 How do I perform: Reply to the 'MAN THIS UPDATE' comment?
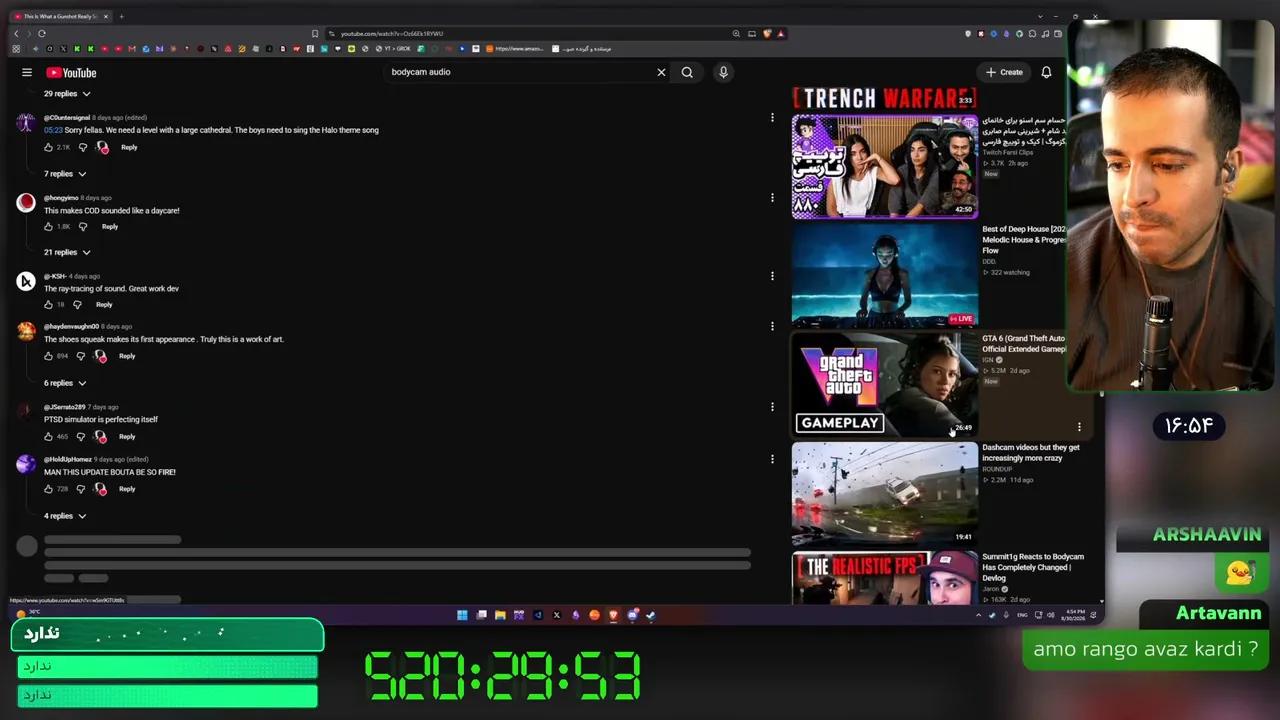pos(127,489)
